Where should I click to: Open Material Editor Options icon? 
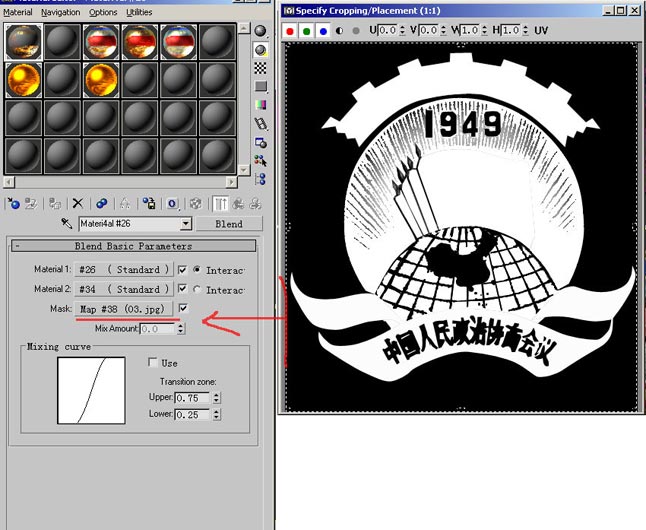click(260, 142)
